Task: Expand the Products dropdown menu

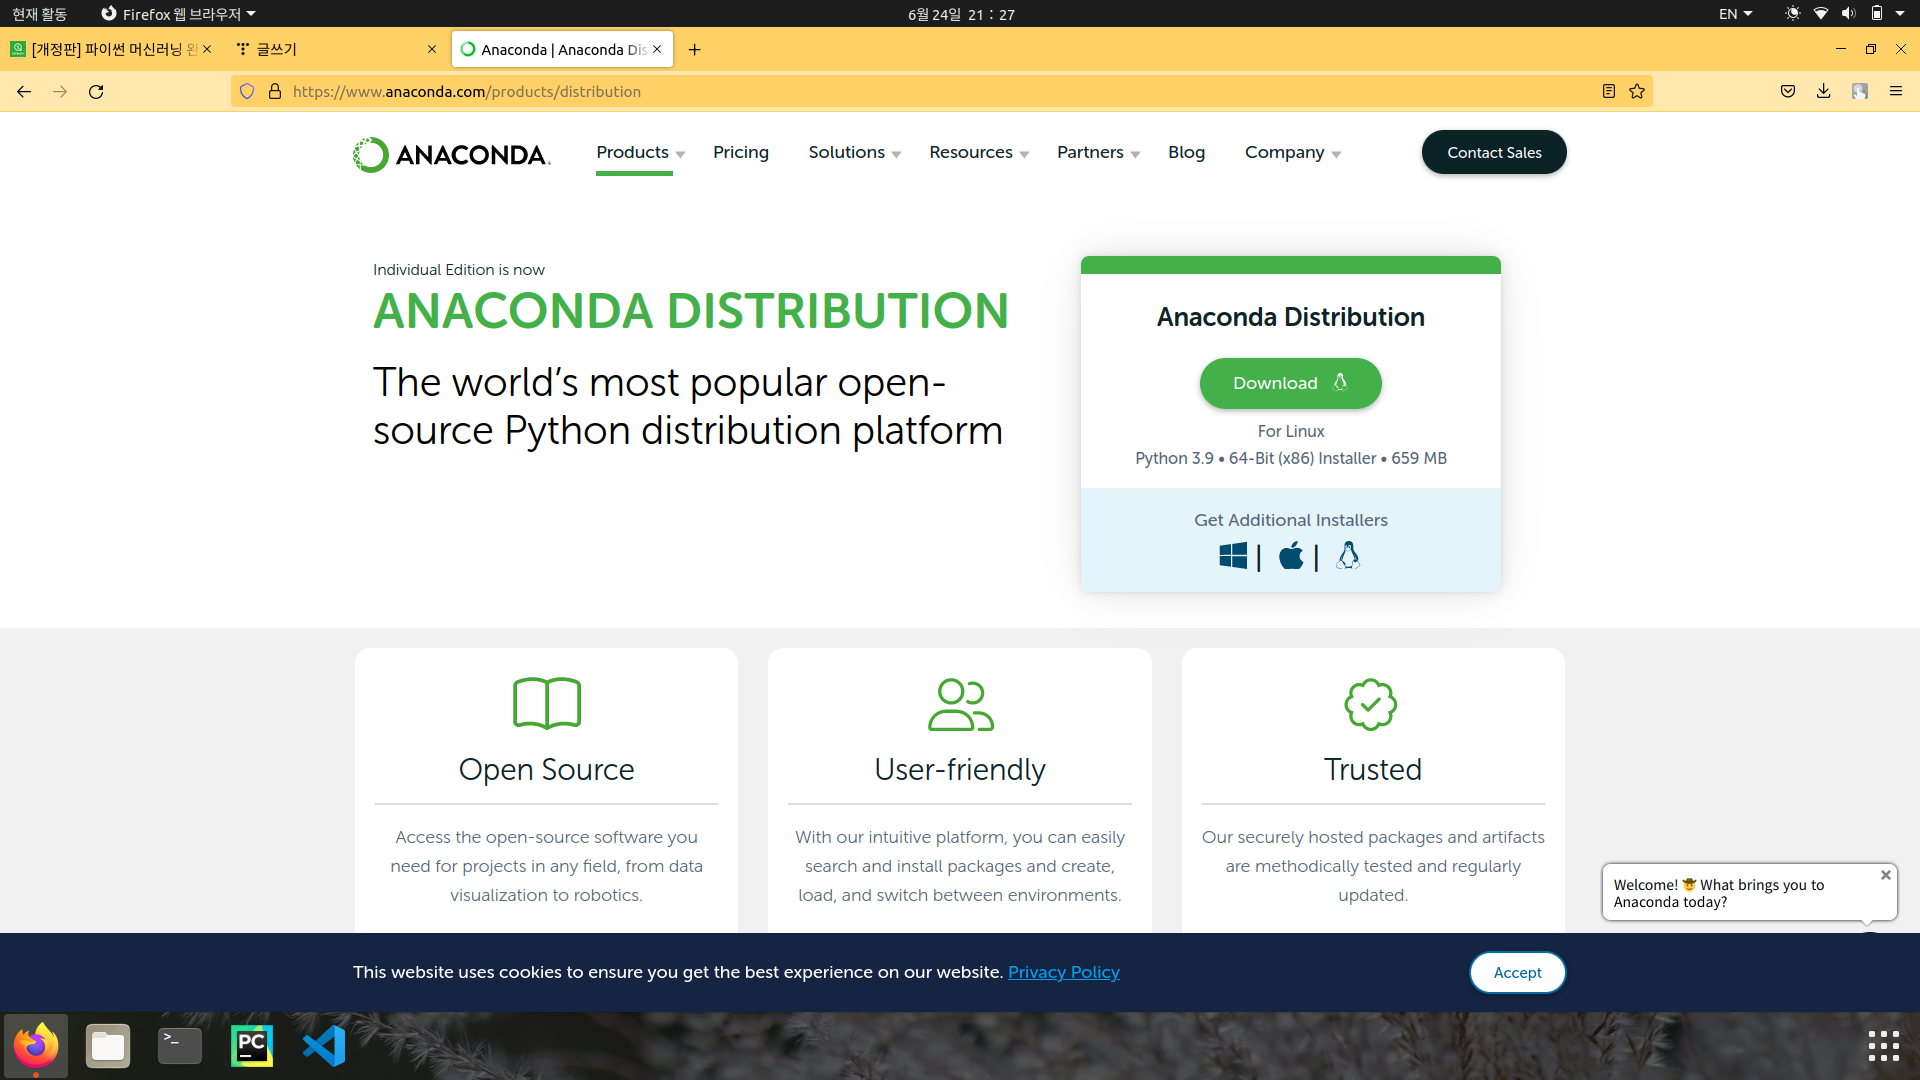Action: (633, 152)
